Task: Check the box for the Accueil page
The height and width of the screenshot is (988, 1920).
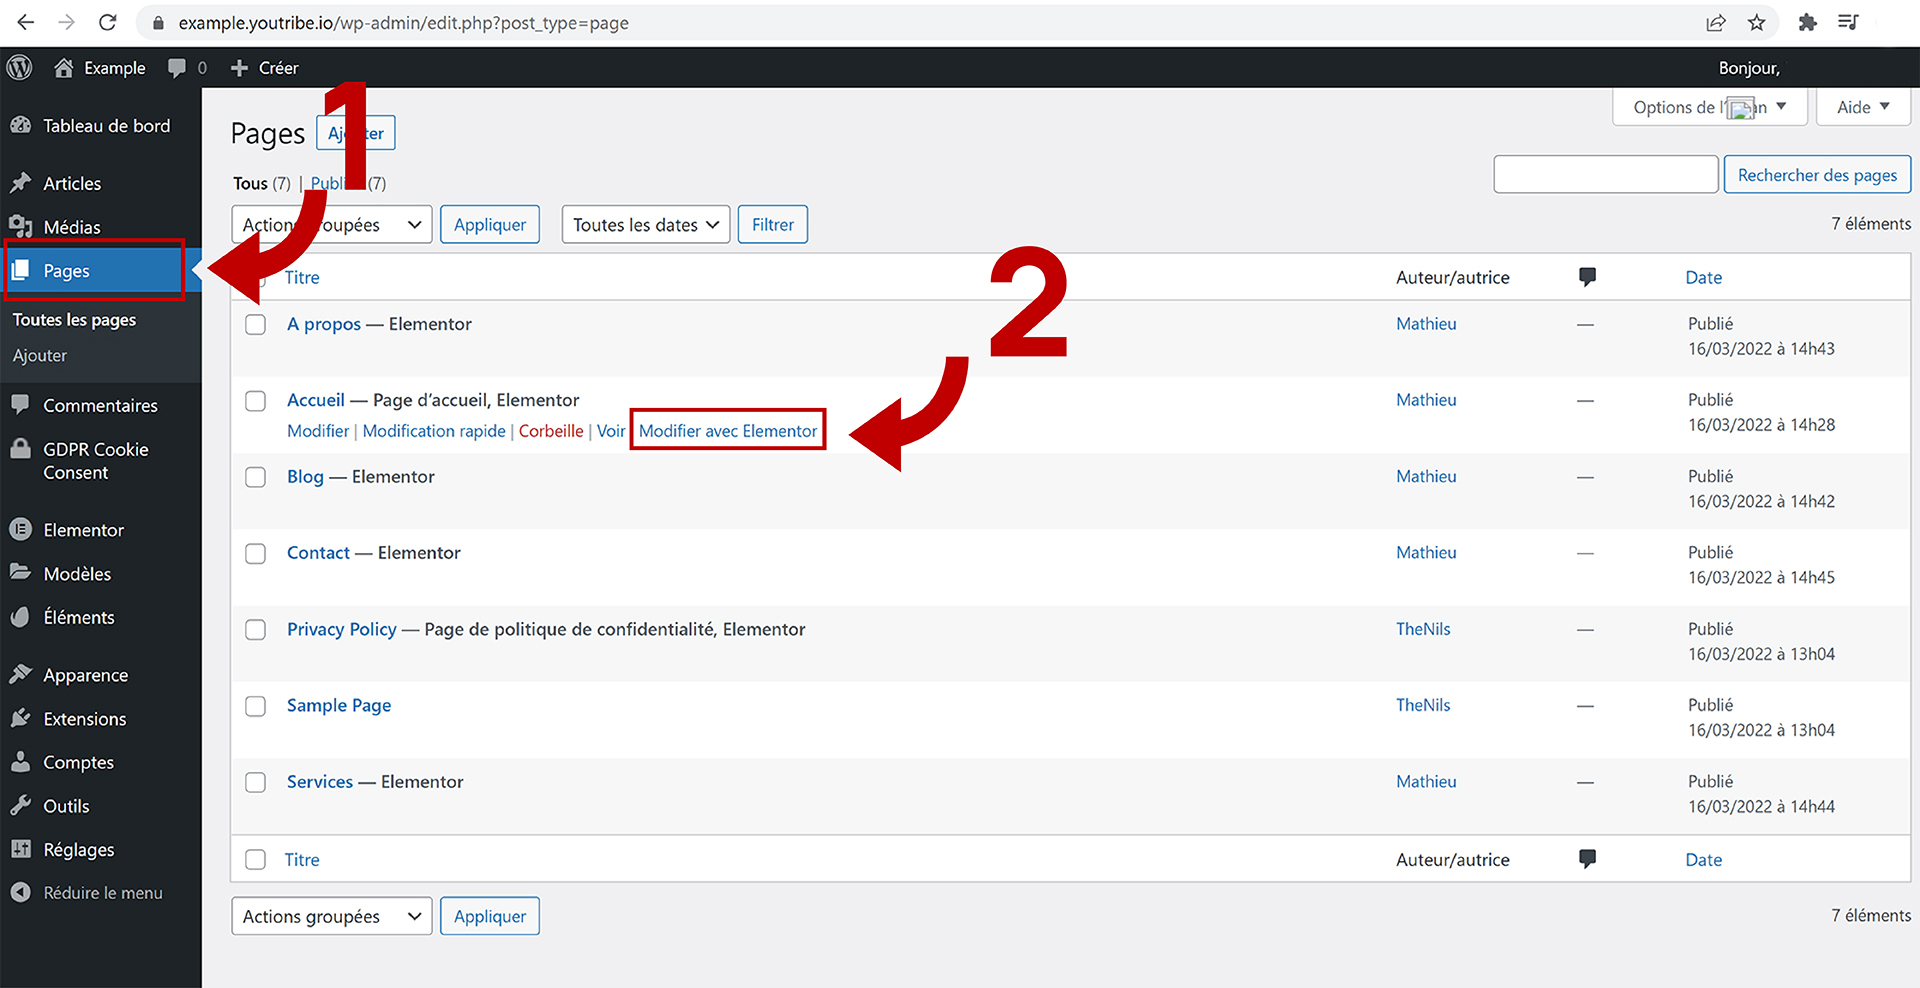Action: tap(256, 401)
